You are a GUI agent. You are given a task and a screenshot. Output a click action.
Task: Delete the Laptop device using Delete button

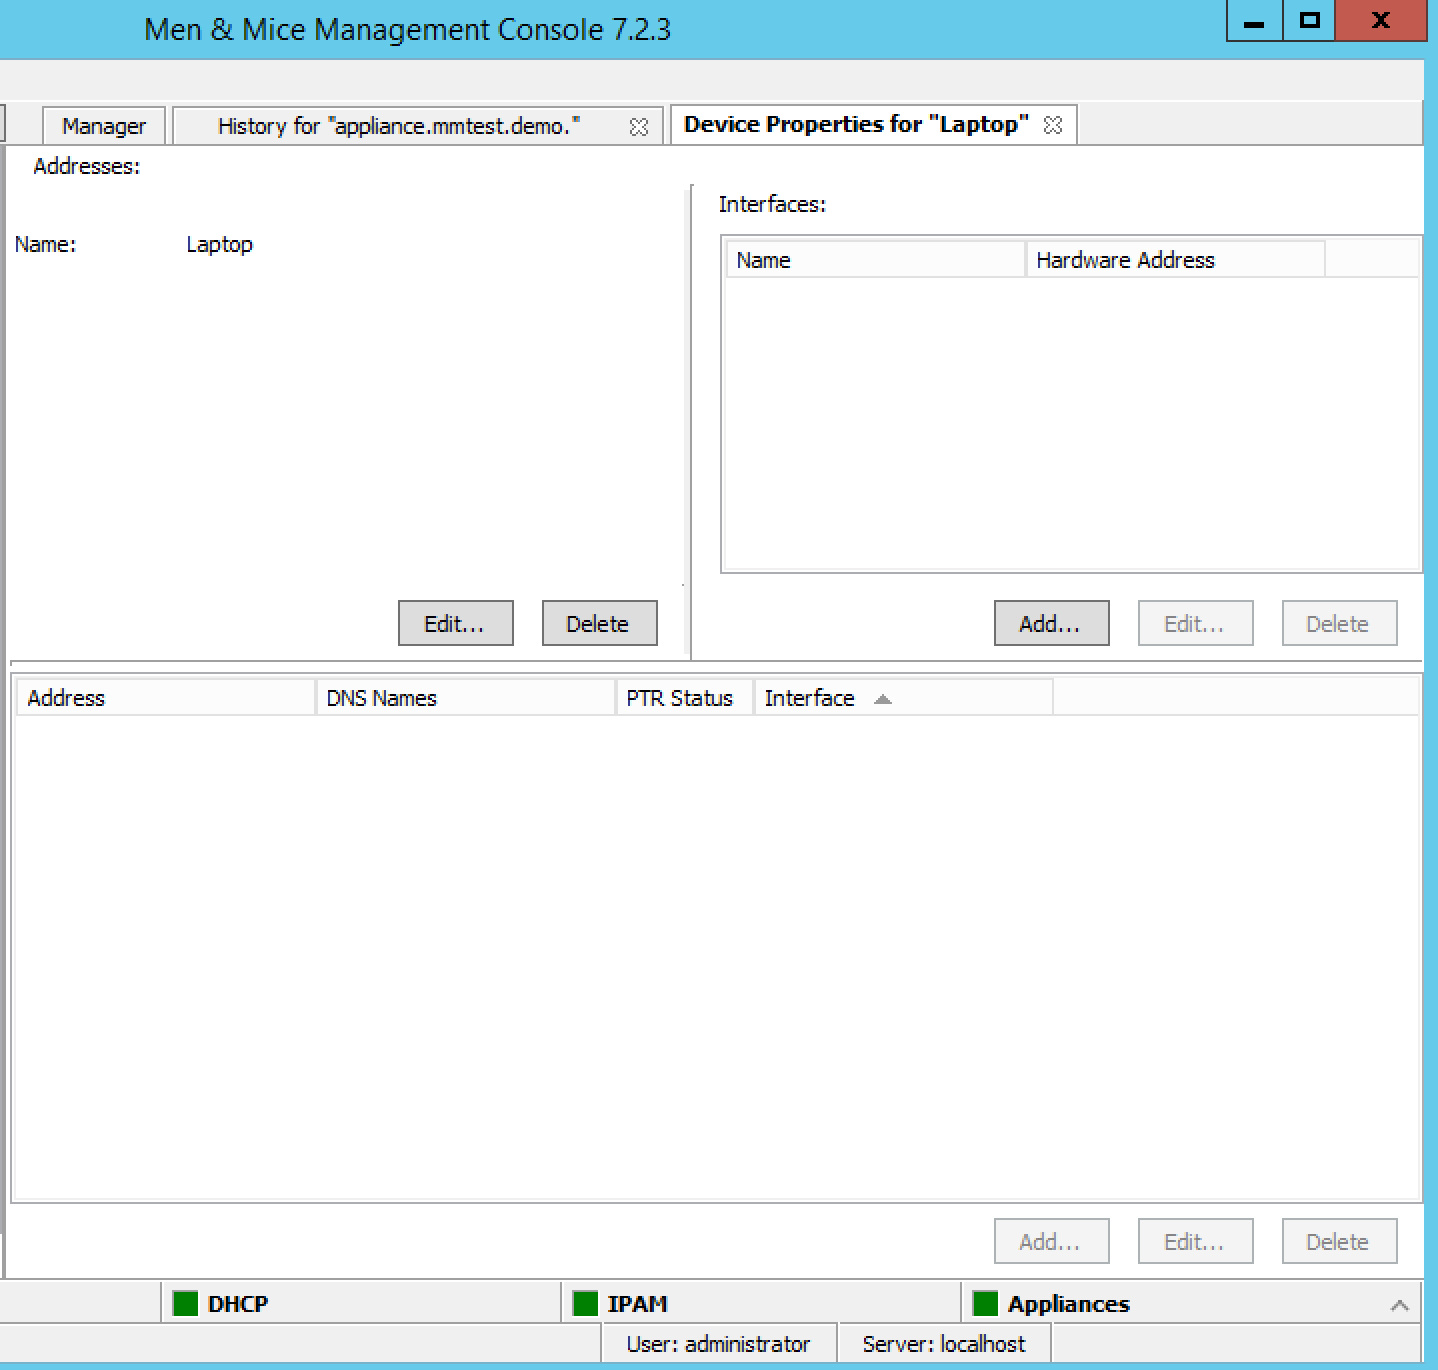coord(599,623)
